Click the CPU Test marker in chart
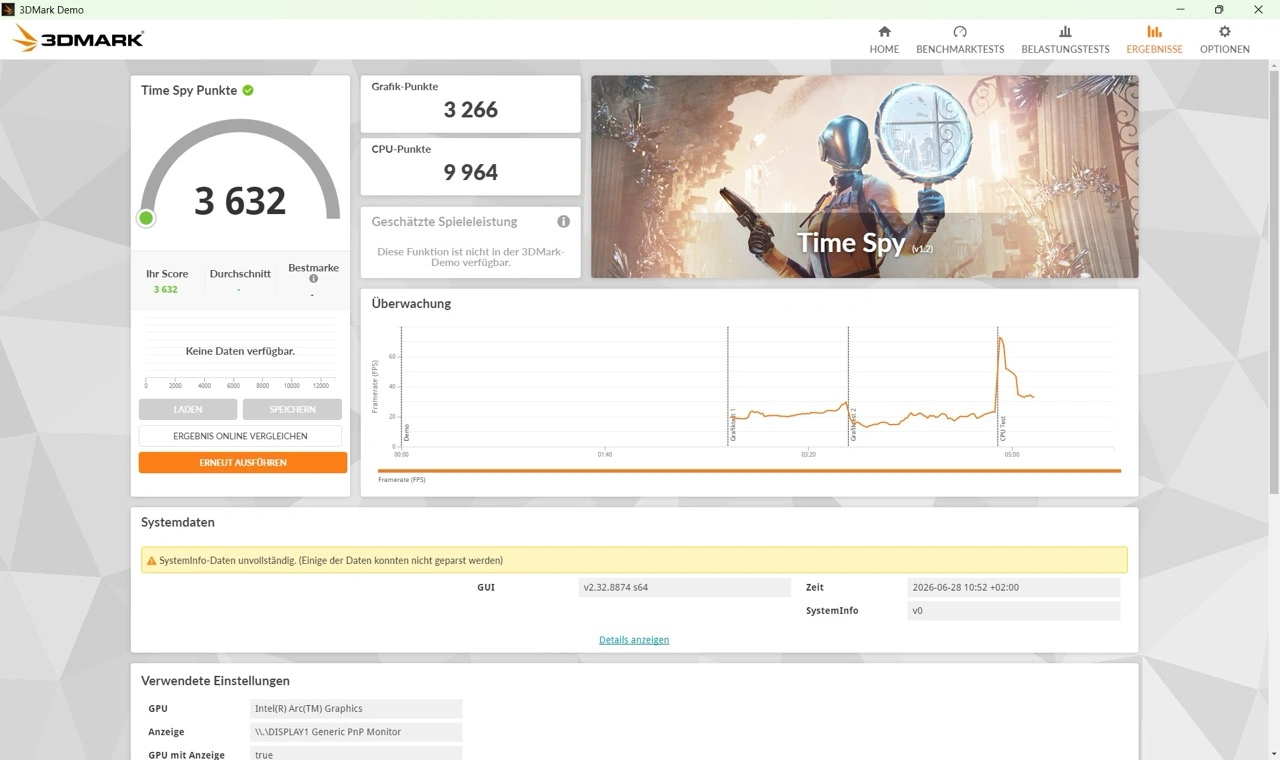1280x760 pixels. tap(1003, 430)
